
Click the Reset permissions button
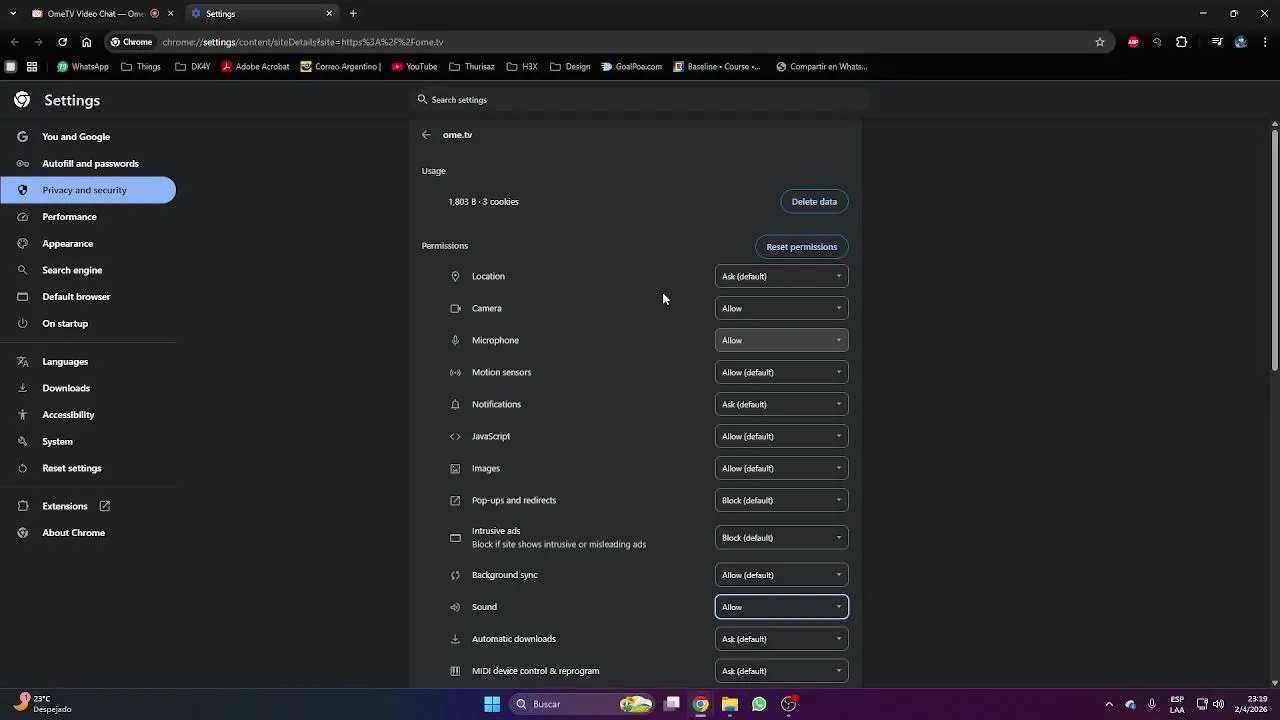click(801, 247)
